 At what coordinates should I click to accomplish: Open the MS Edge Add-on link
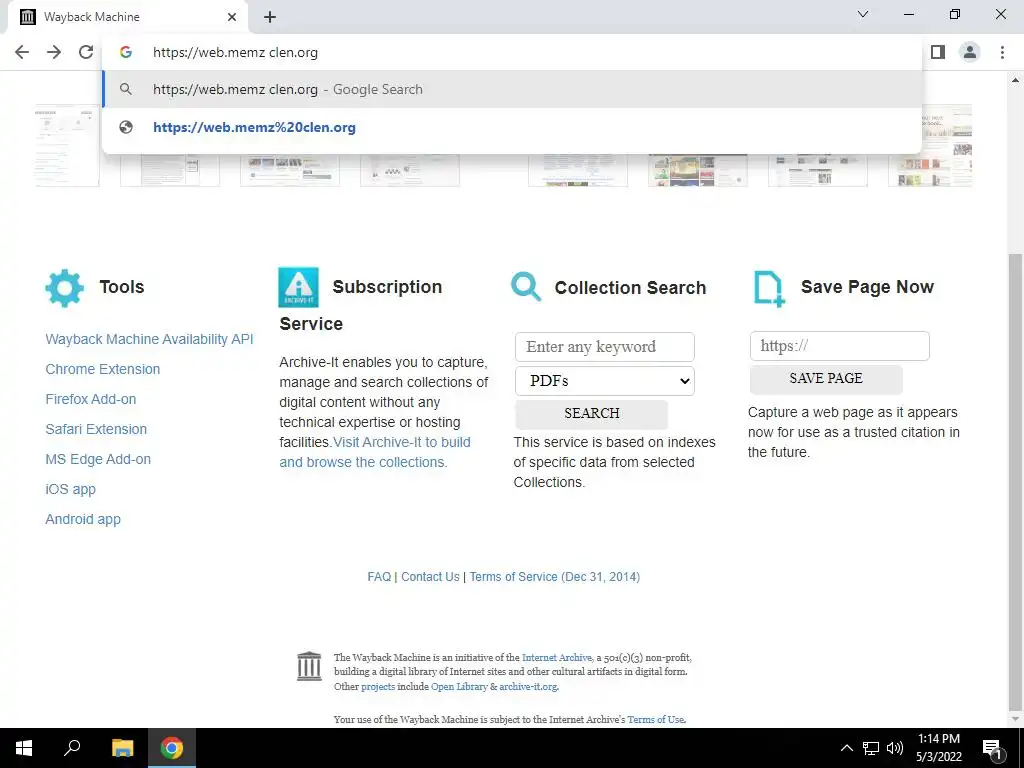pyautogui.click(x=98, y=459)
